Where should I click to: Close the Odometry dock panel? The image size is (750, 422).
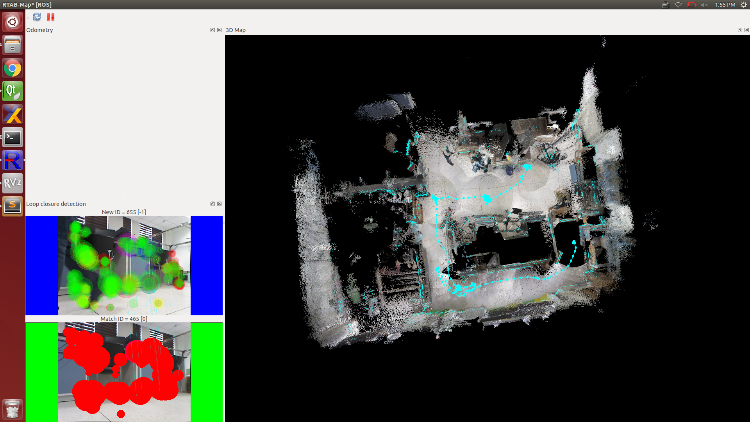[219, 30]
